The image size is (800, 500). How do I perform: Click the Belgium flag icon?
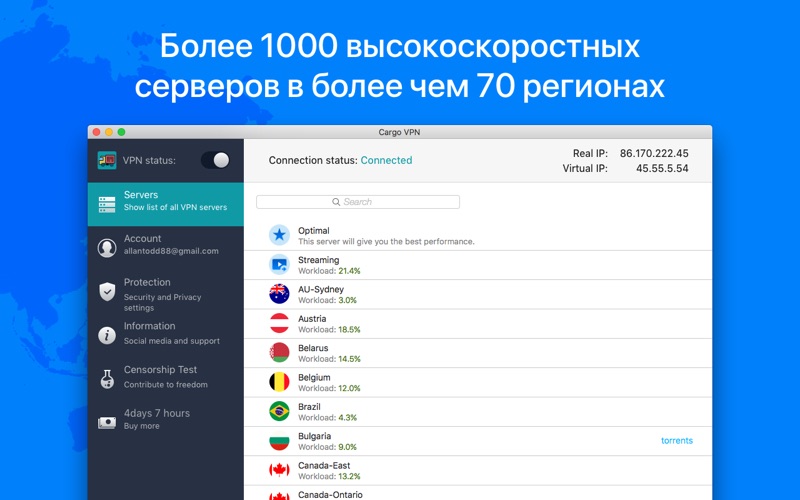[279, 382]
